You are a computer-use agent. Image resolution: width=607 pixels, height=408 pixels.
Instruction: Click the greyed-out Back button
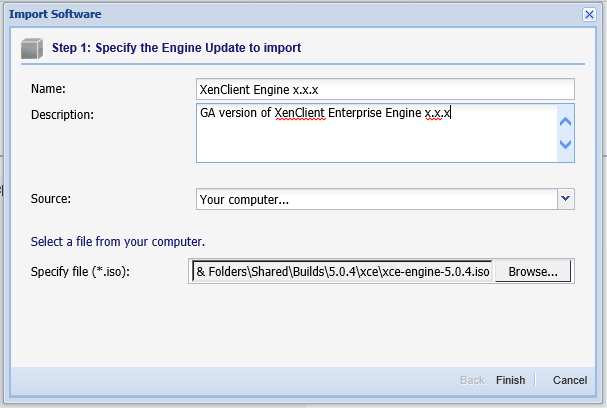(472, 380)
